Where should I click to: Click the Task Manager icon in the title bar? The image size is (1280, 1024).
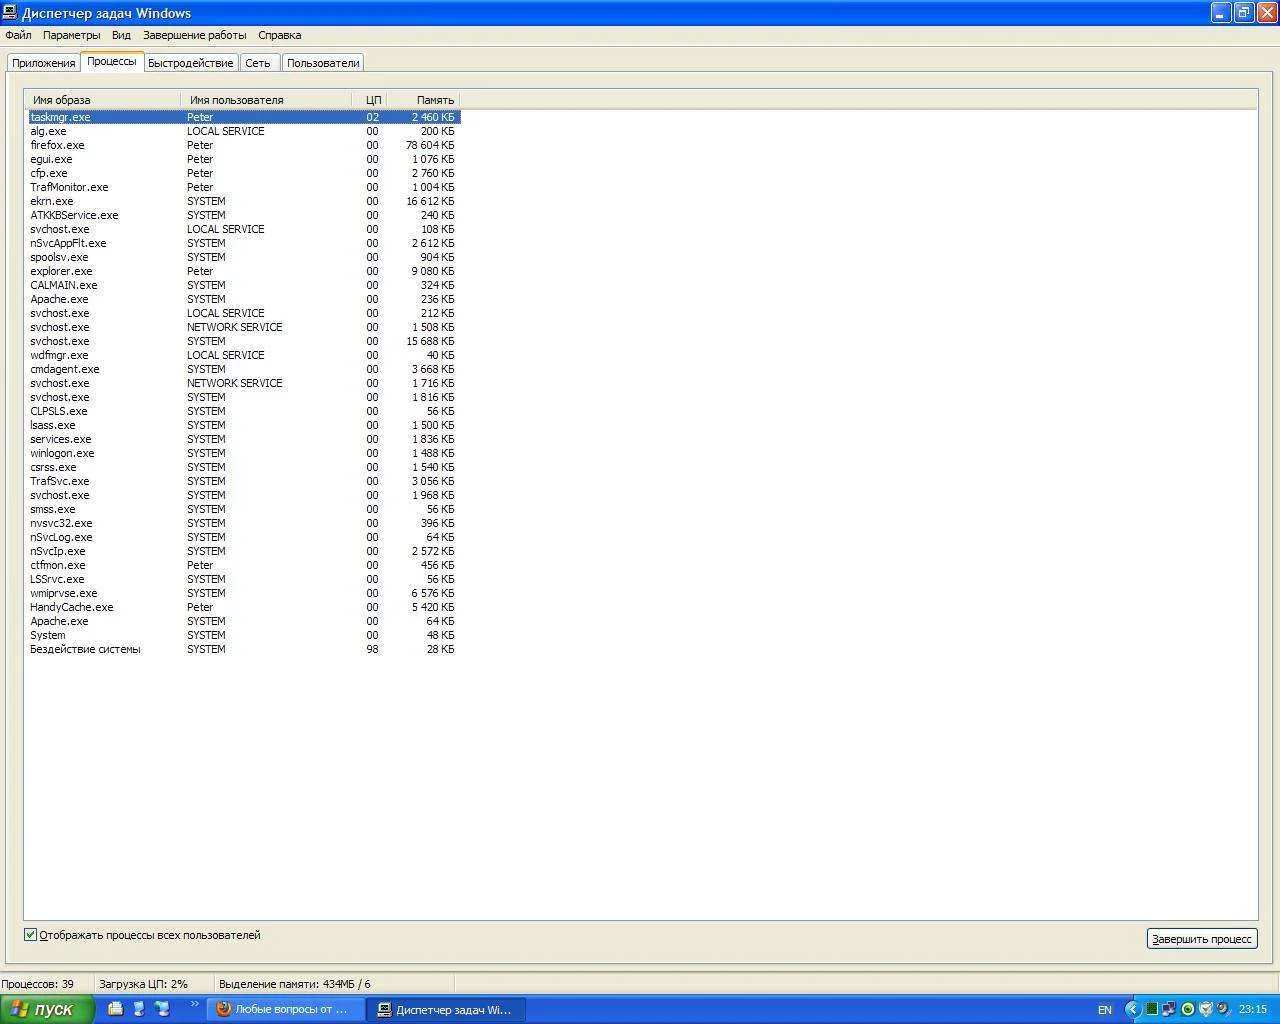tap(9, 13)
